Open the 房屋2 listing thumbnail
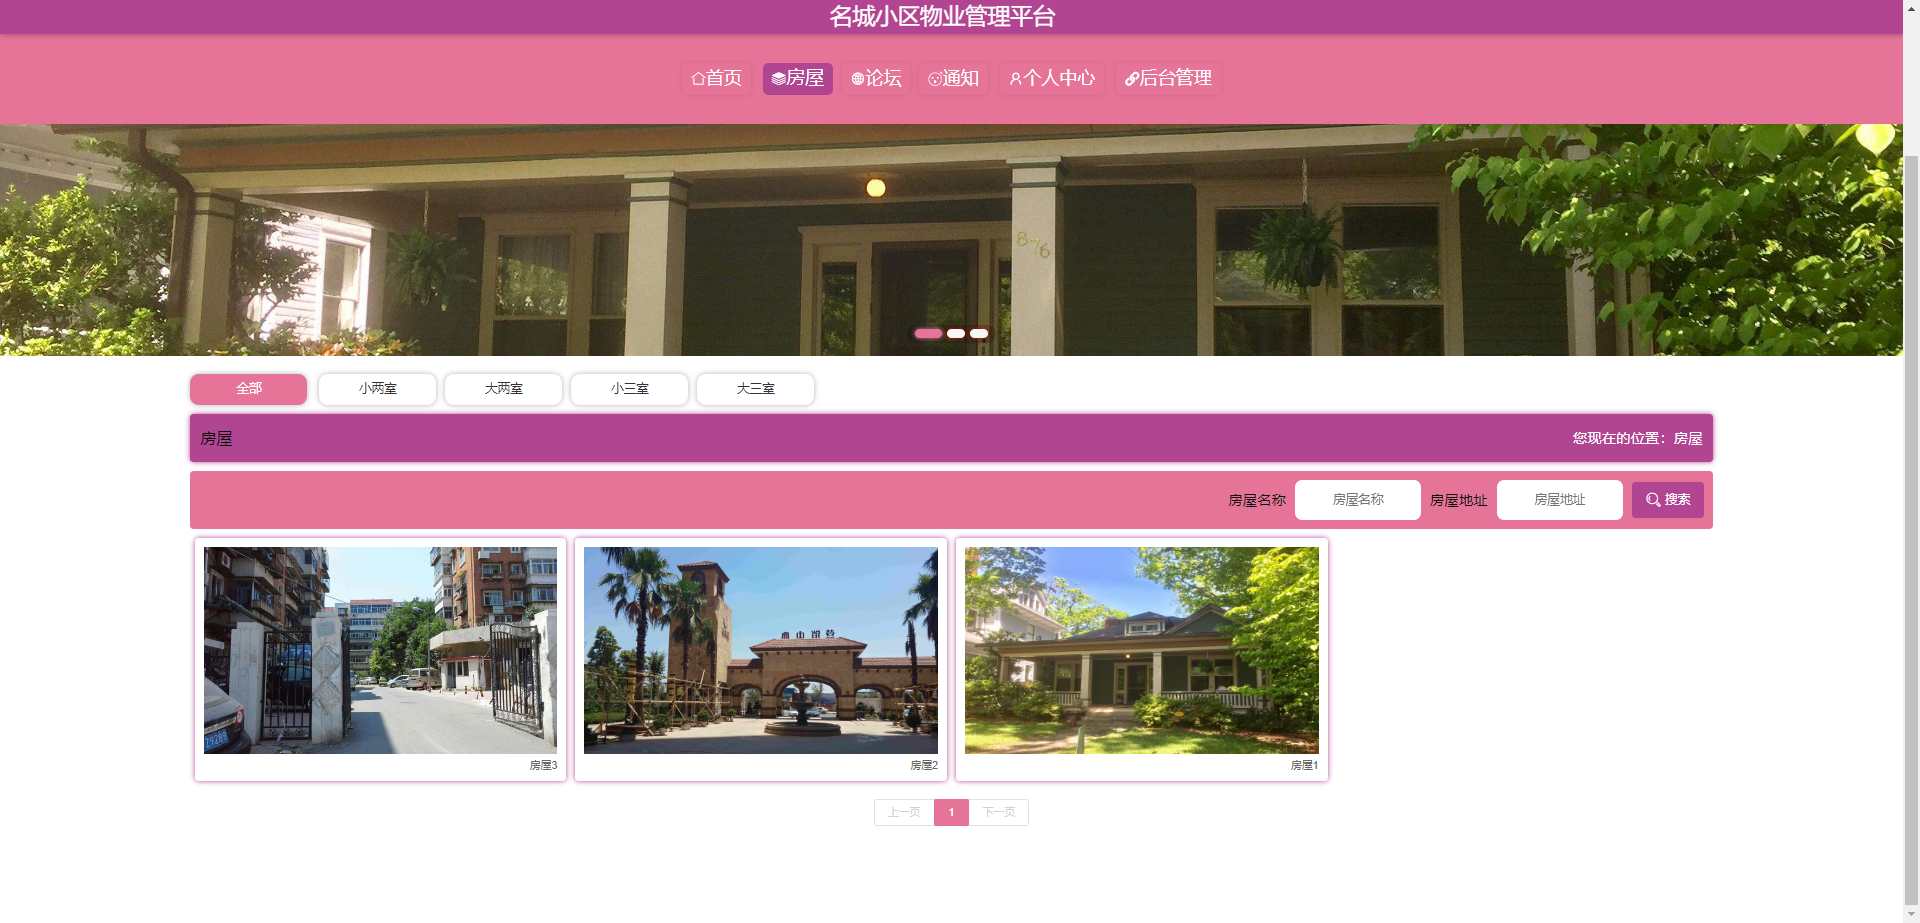Image resolution: width=1920 pixels, height=923 pixels. (x=760, y=650)
